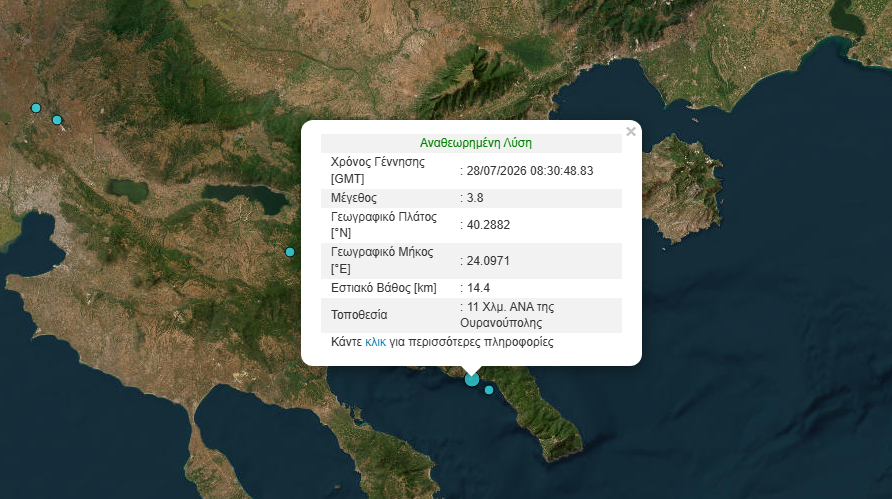Image resolution: width=892 pixels, height=499 pixels.
Task: Click the longitude value 24.0971
Action: 488,261
